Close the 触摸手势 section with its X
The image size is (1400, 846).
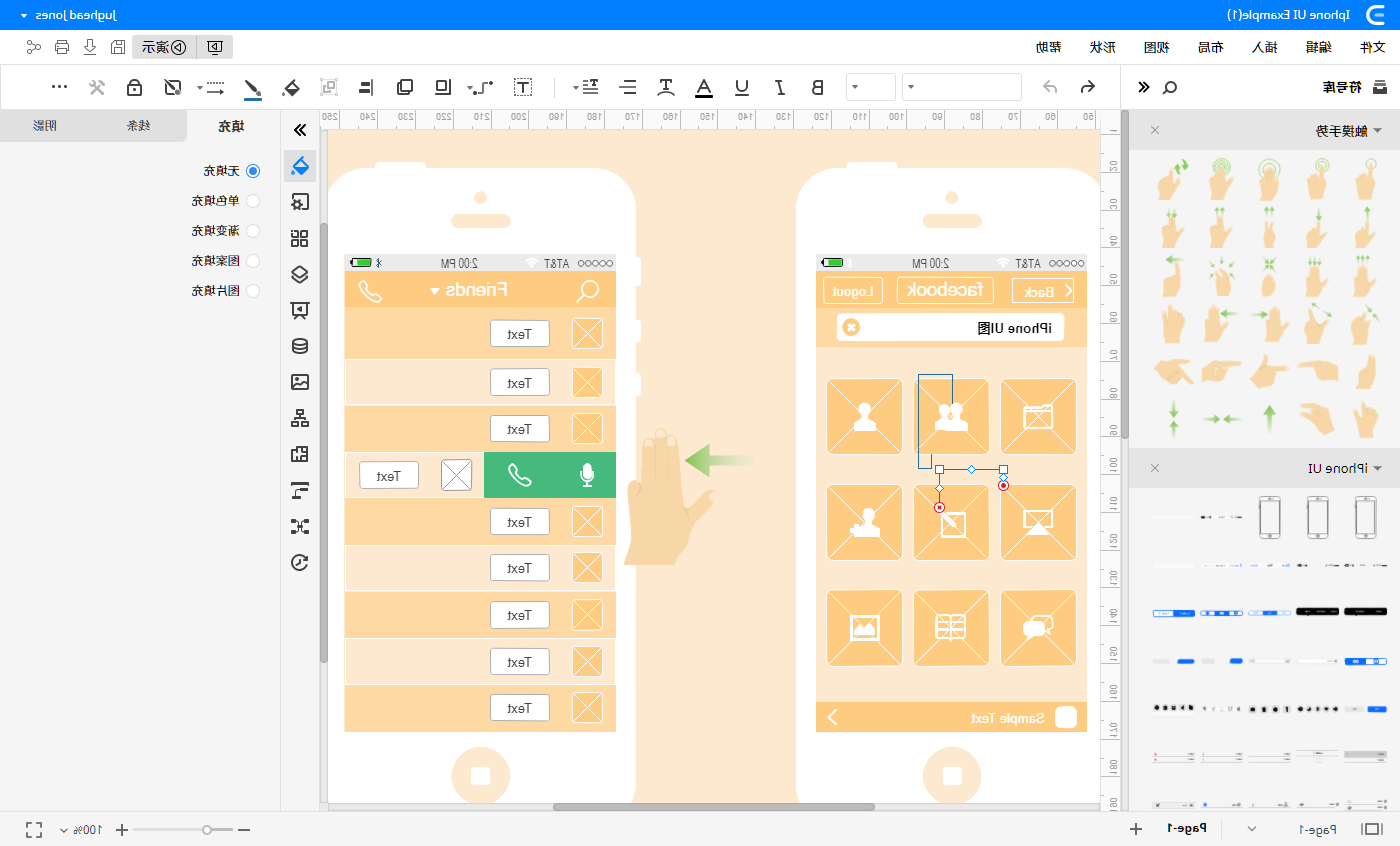1154,130
